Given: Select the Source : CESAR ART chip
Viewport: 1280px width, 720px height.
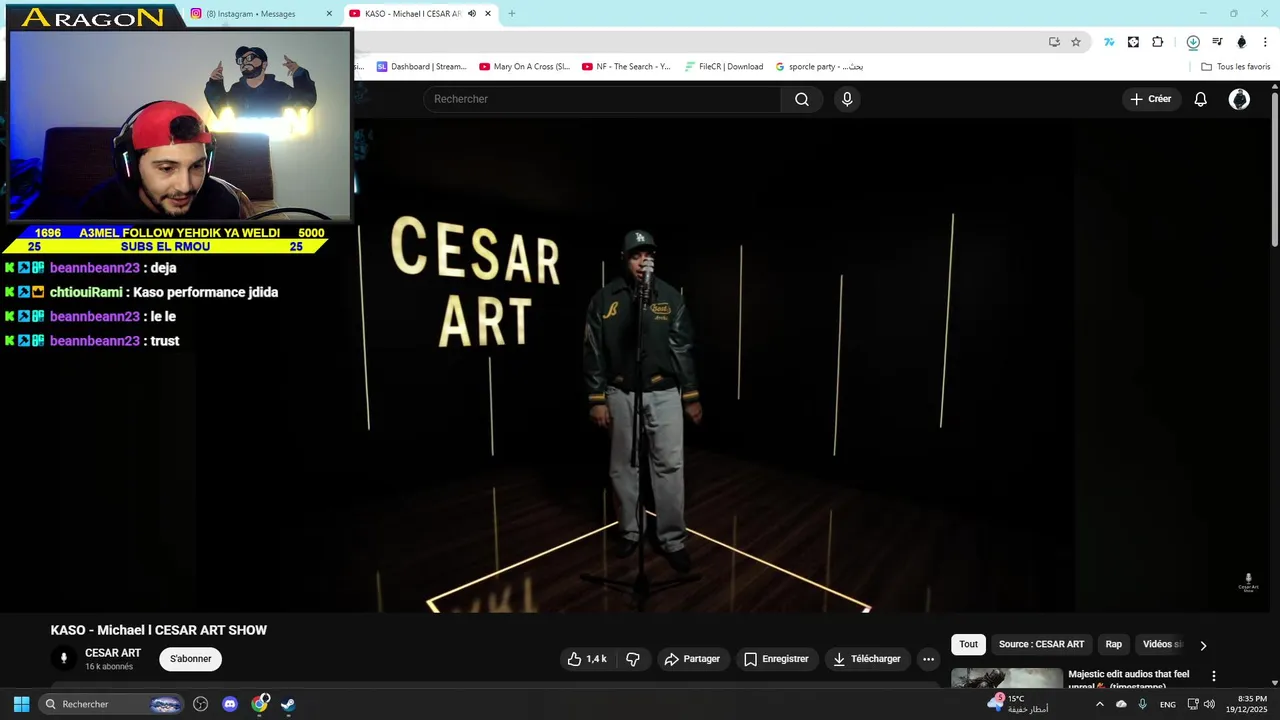Looking at the screenshot, I should [1041, 645].
